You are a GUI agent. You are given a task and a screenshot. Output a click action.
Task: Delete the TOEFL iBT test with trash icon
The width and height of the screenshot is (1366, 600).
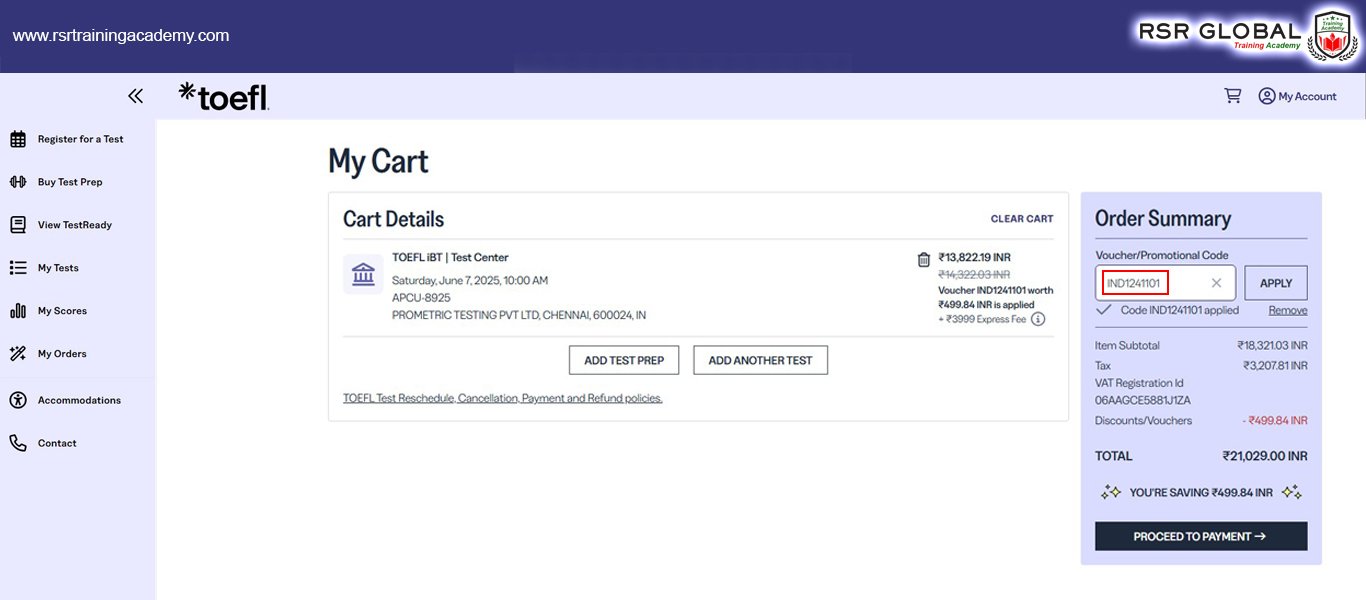pyautogui.click(x=924, y=260)
